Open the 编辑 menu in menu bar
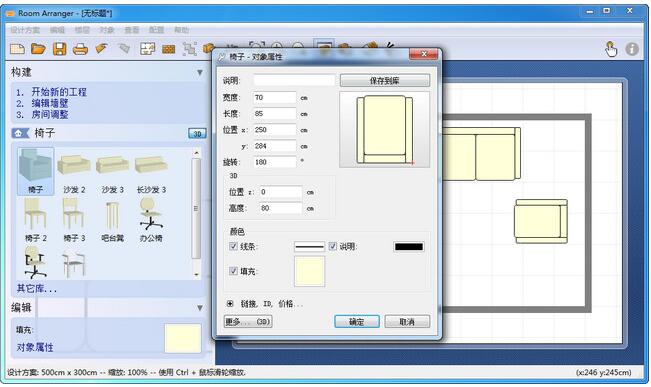Image resolution: width=651 pixels, height=387 pixels. coord(57,30)
